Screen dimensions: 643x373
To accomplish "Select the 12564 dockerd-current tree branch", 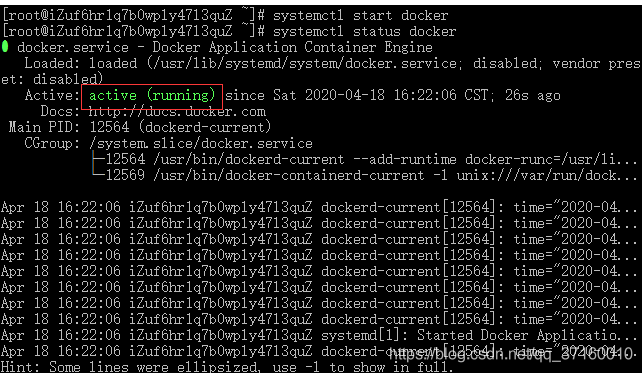I will [364, 159].
